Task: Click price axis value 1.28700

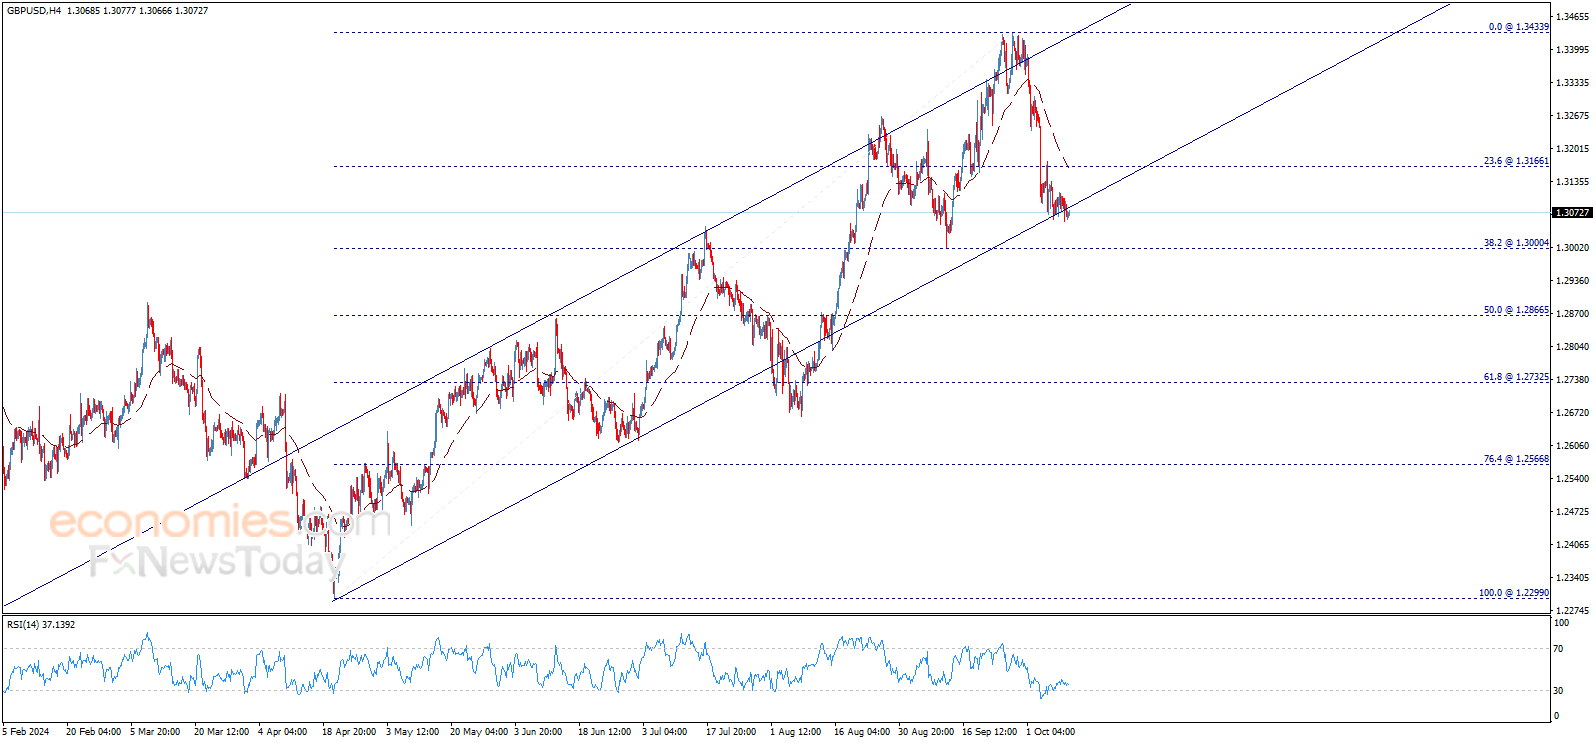Action: coord(1573,314)
